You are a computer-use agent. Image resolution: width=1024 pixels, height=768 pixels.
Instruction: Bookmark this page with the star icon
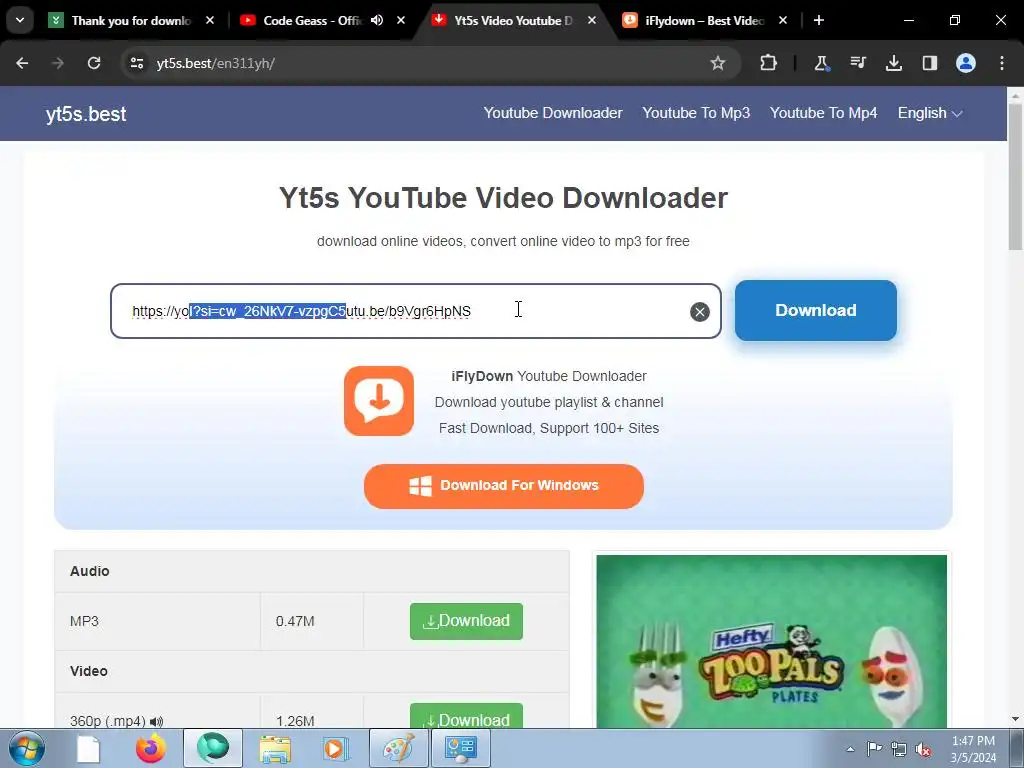tap(718, 63)
